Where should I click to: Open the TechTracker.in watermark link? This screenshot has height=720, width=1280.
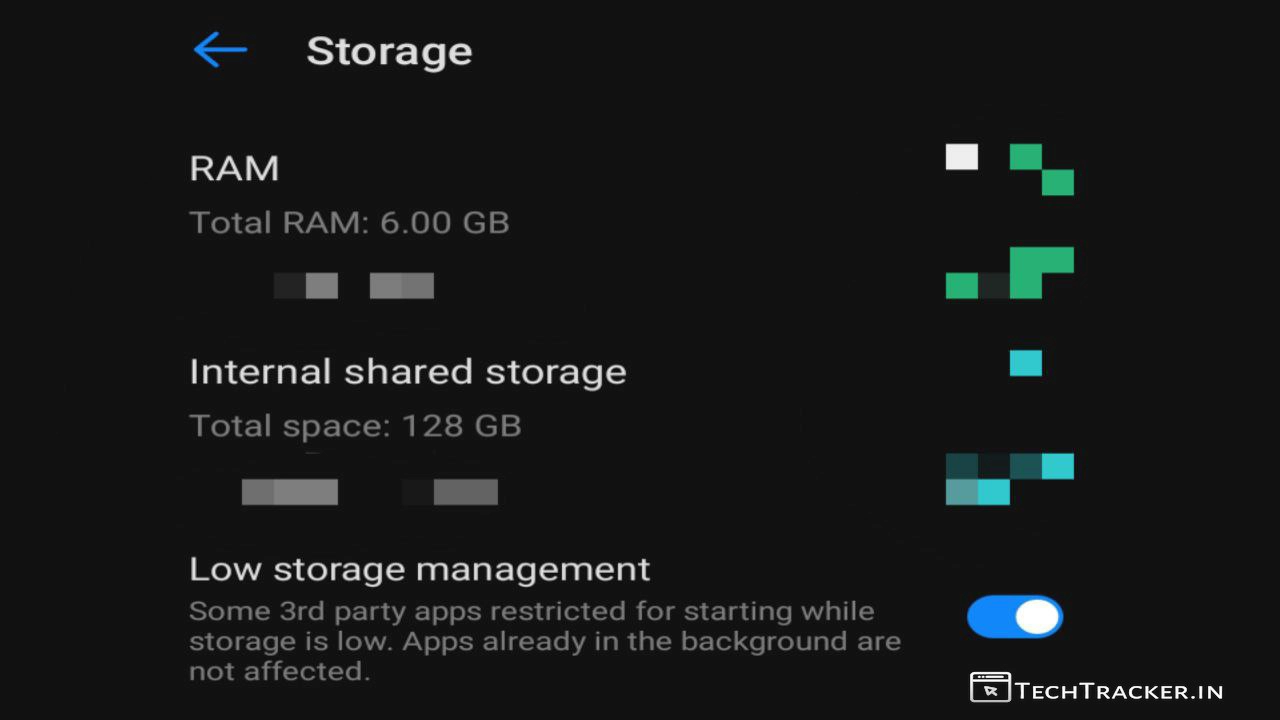(x=1119, y=690)
